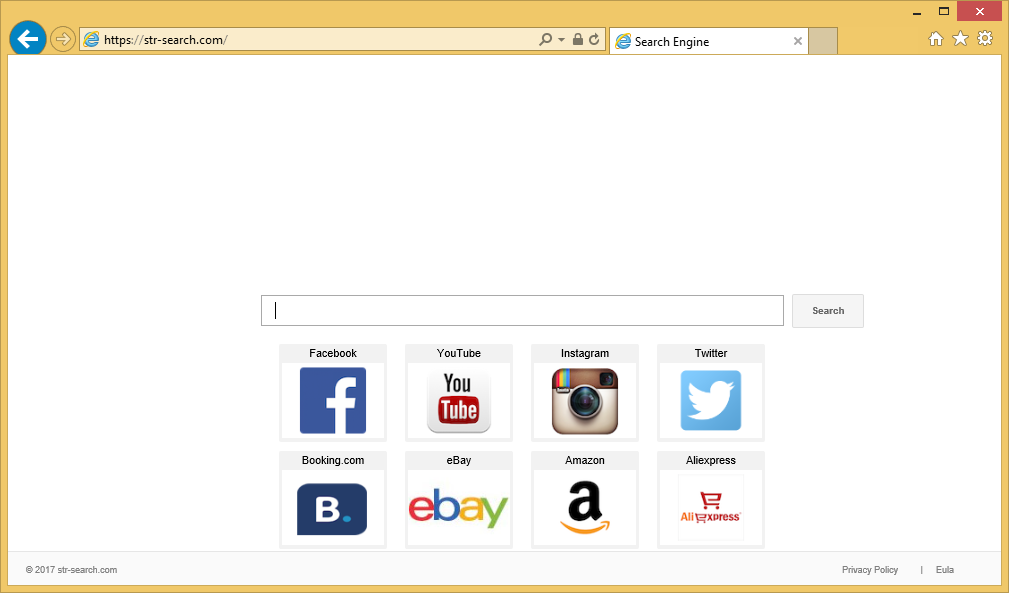
Task: Open a new blank tab
Action: click(823, 41)
